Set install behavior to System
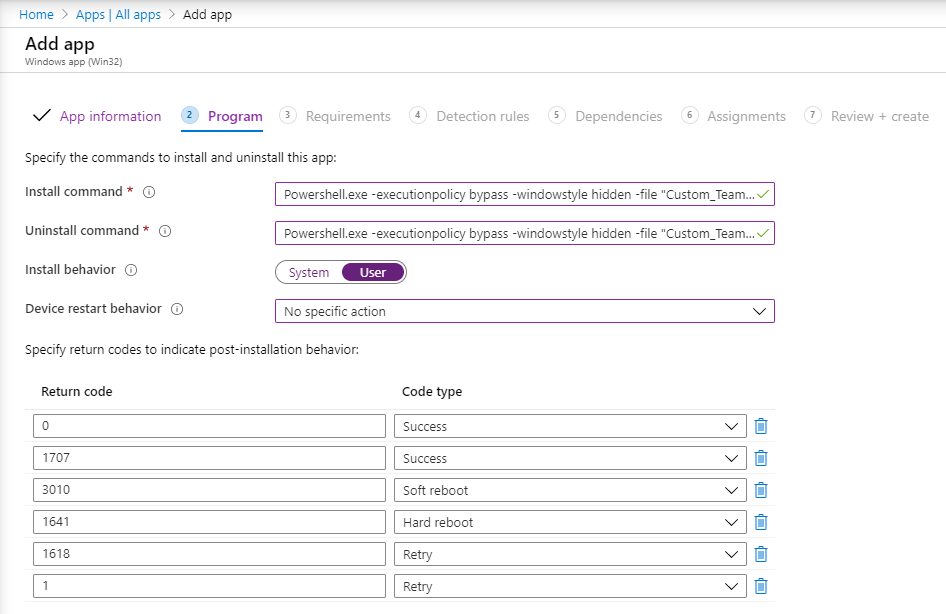946x614 pixels. pyautogui.click(x=309, y=272)
